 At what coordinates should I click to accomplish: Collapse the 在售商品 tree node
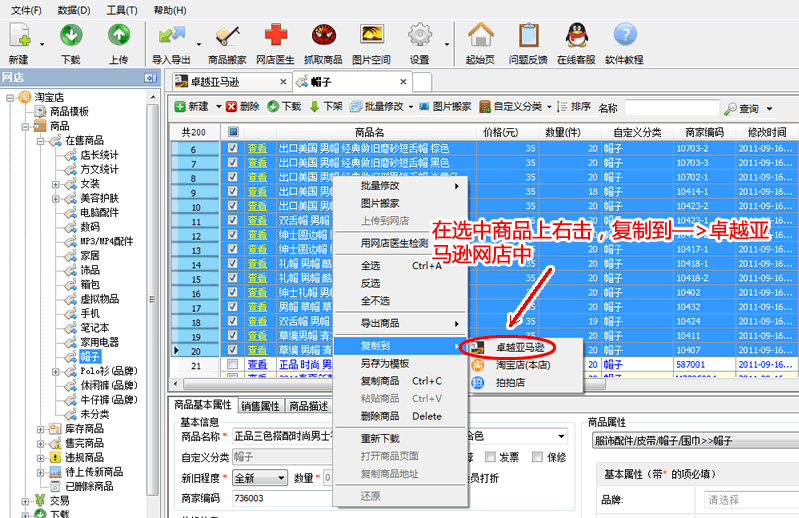(40, 141)
